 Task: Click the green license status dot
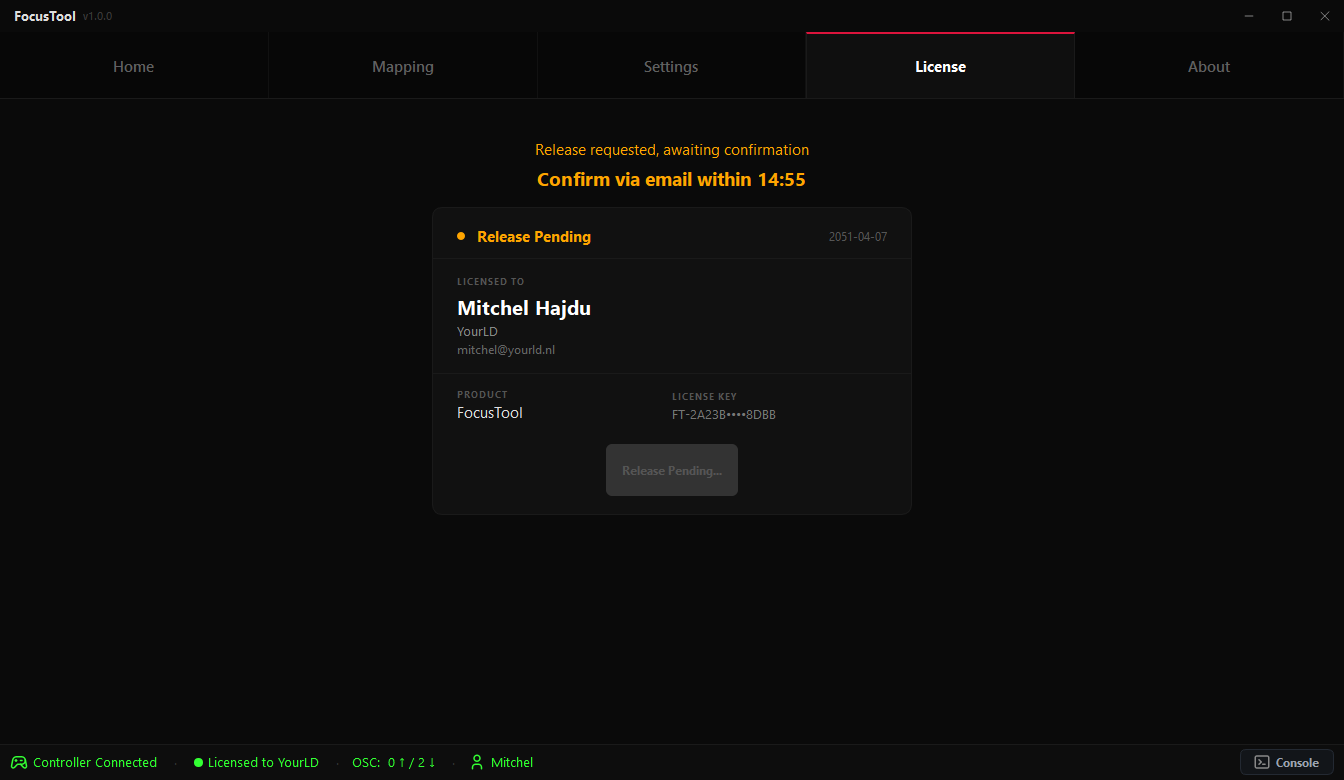pos(198,762)
